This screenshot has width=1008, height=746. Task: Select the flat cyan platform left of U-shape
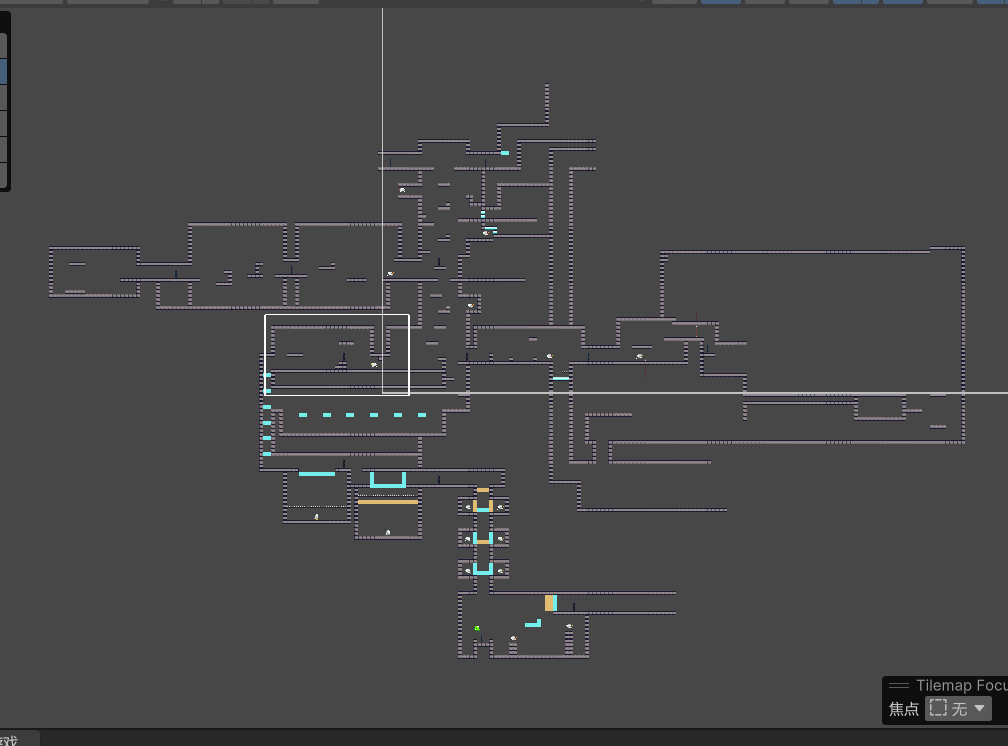click(317, 474)
